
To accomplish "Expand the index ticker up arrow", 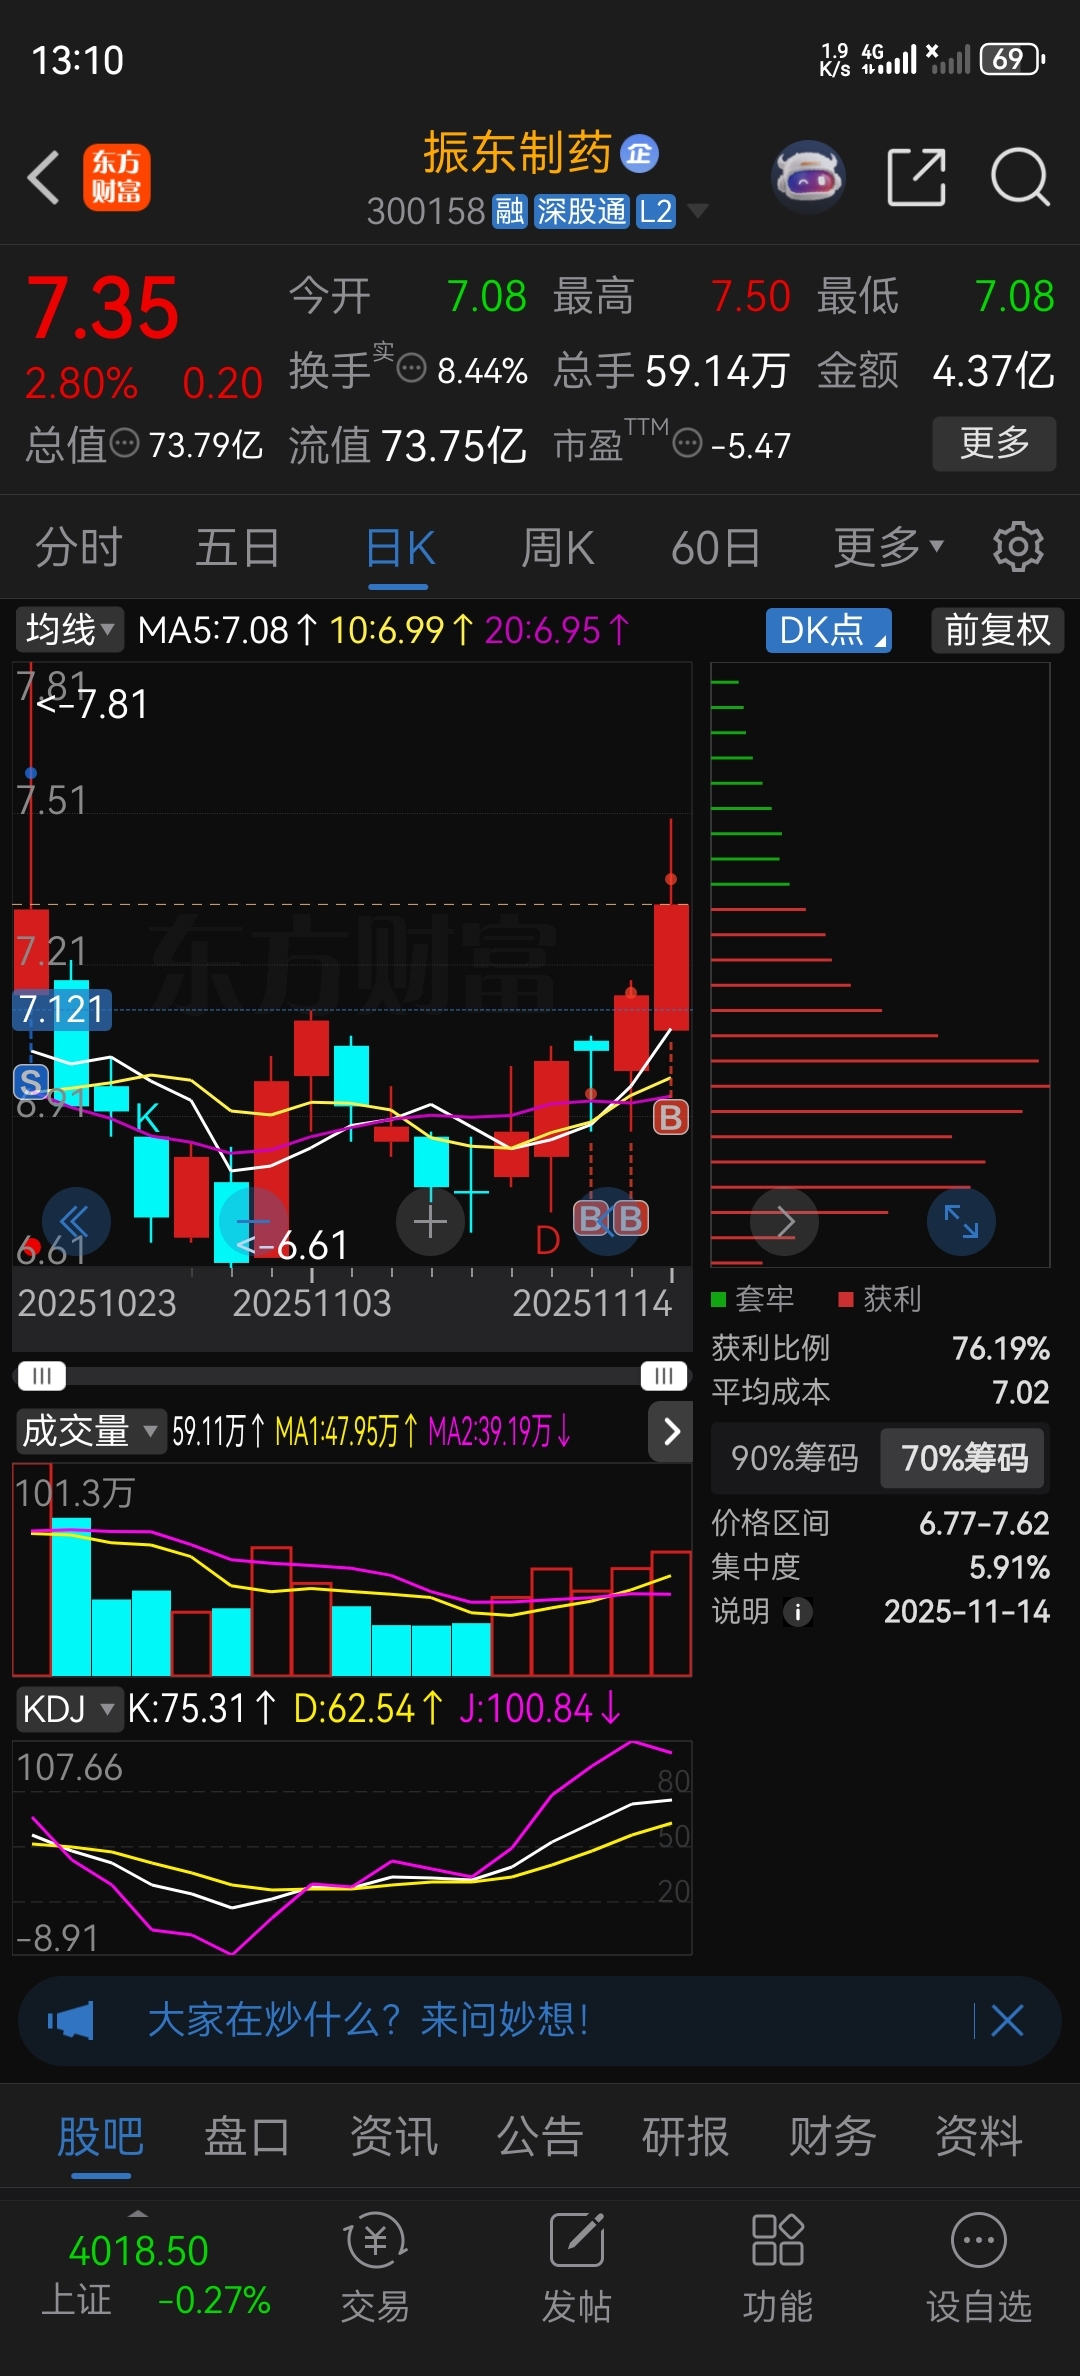I will click(138, 2214).
